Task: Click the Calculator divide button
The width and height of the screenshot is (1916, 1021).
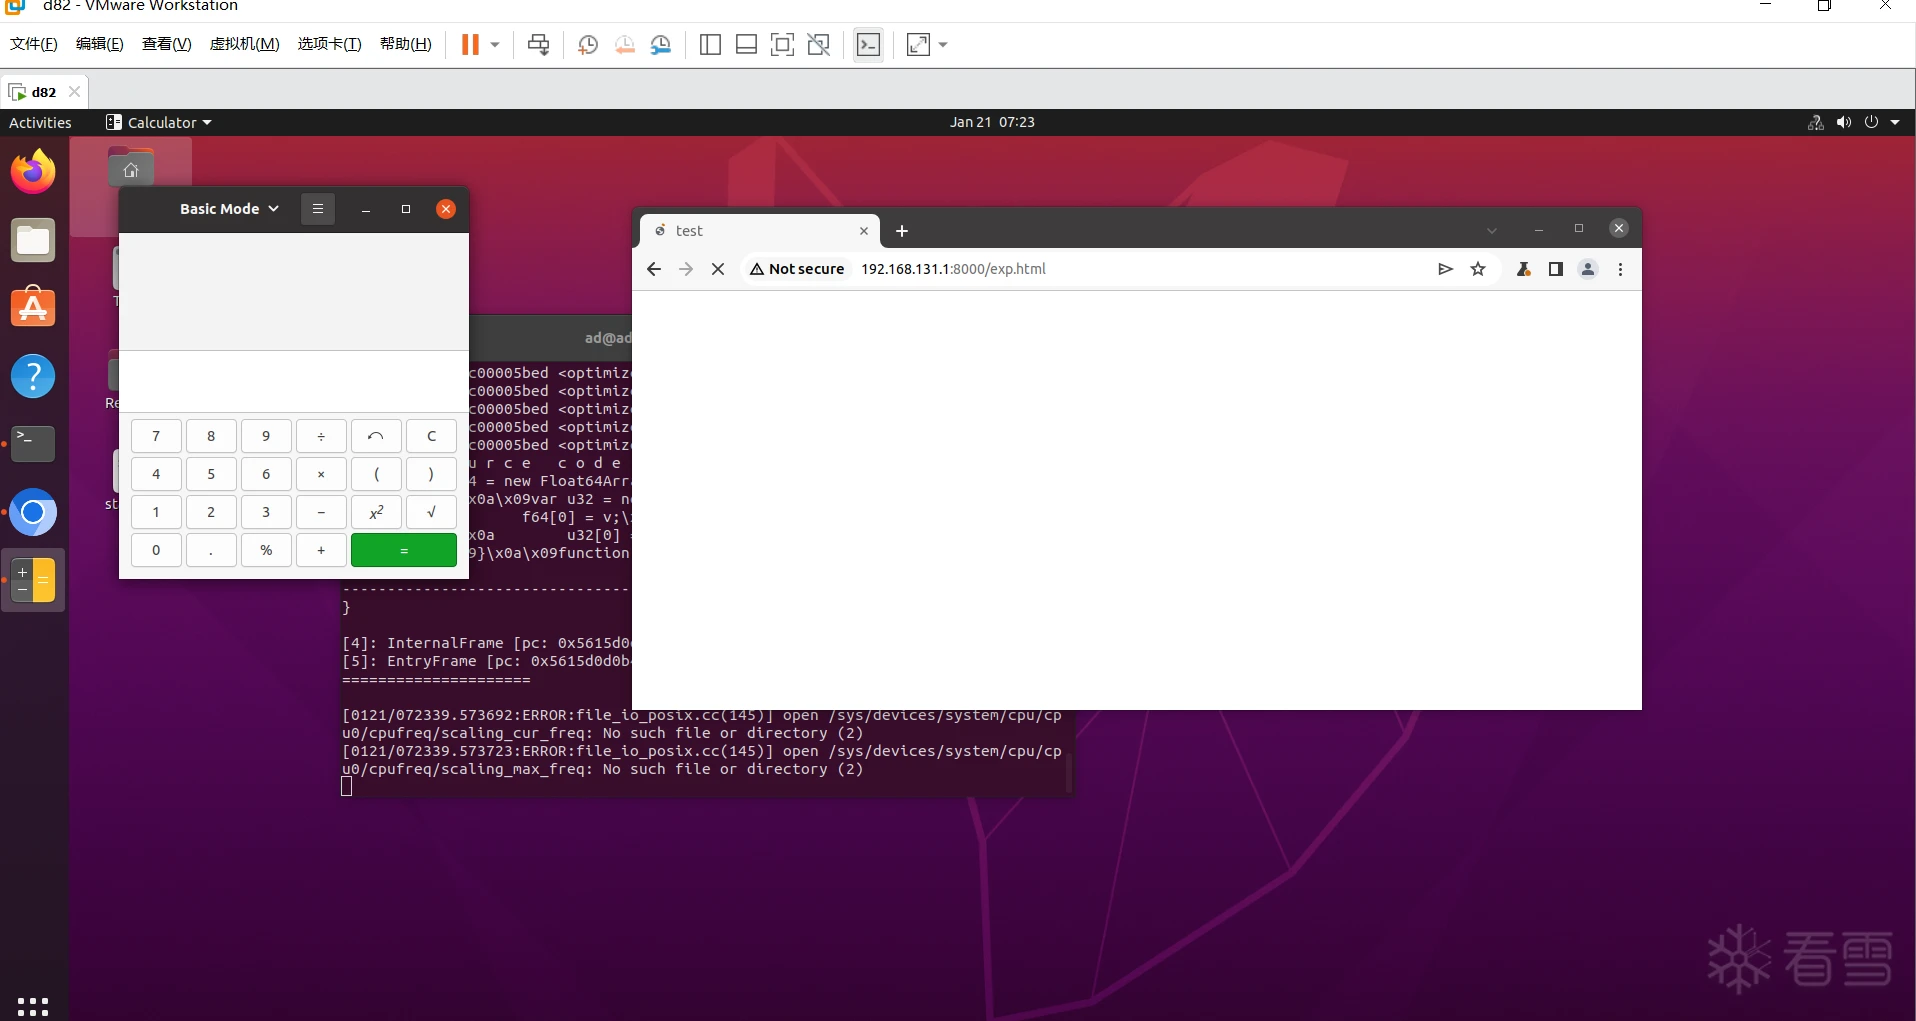Action: point(321,436)
